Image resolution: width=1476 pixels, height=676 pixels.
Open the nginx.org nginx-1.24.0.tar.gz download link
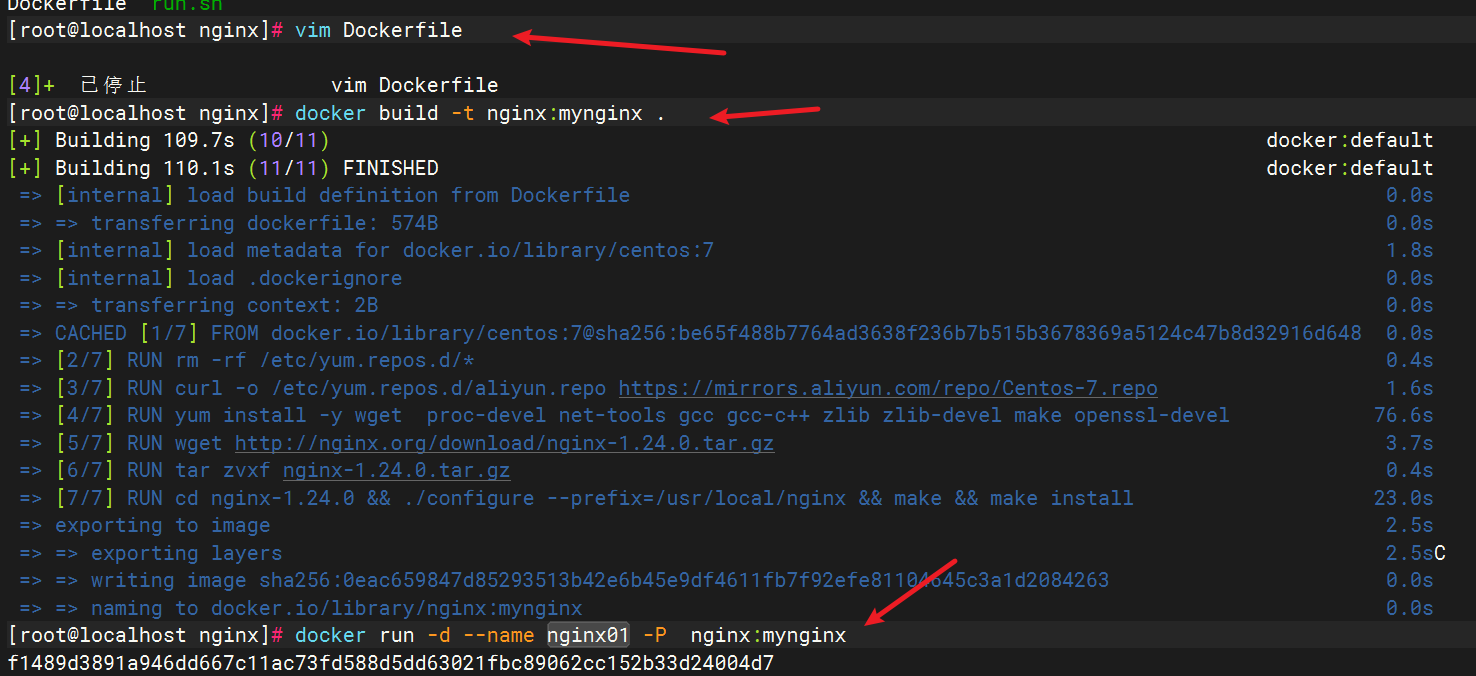(504, 443)
